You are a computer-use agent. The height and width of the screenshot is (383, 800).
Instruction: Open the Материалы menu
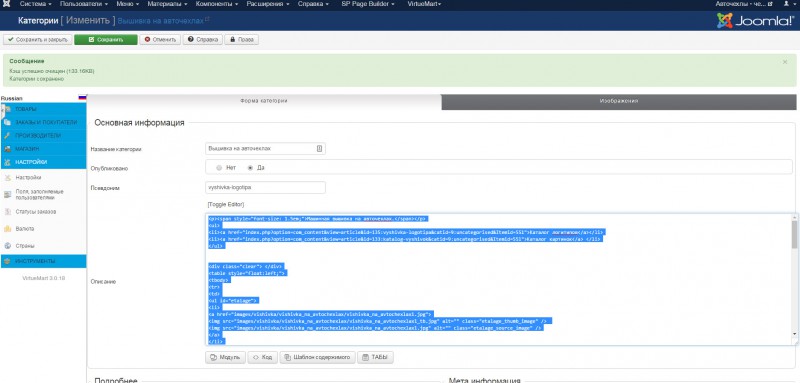[167, 4]
